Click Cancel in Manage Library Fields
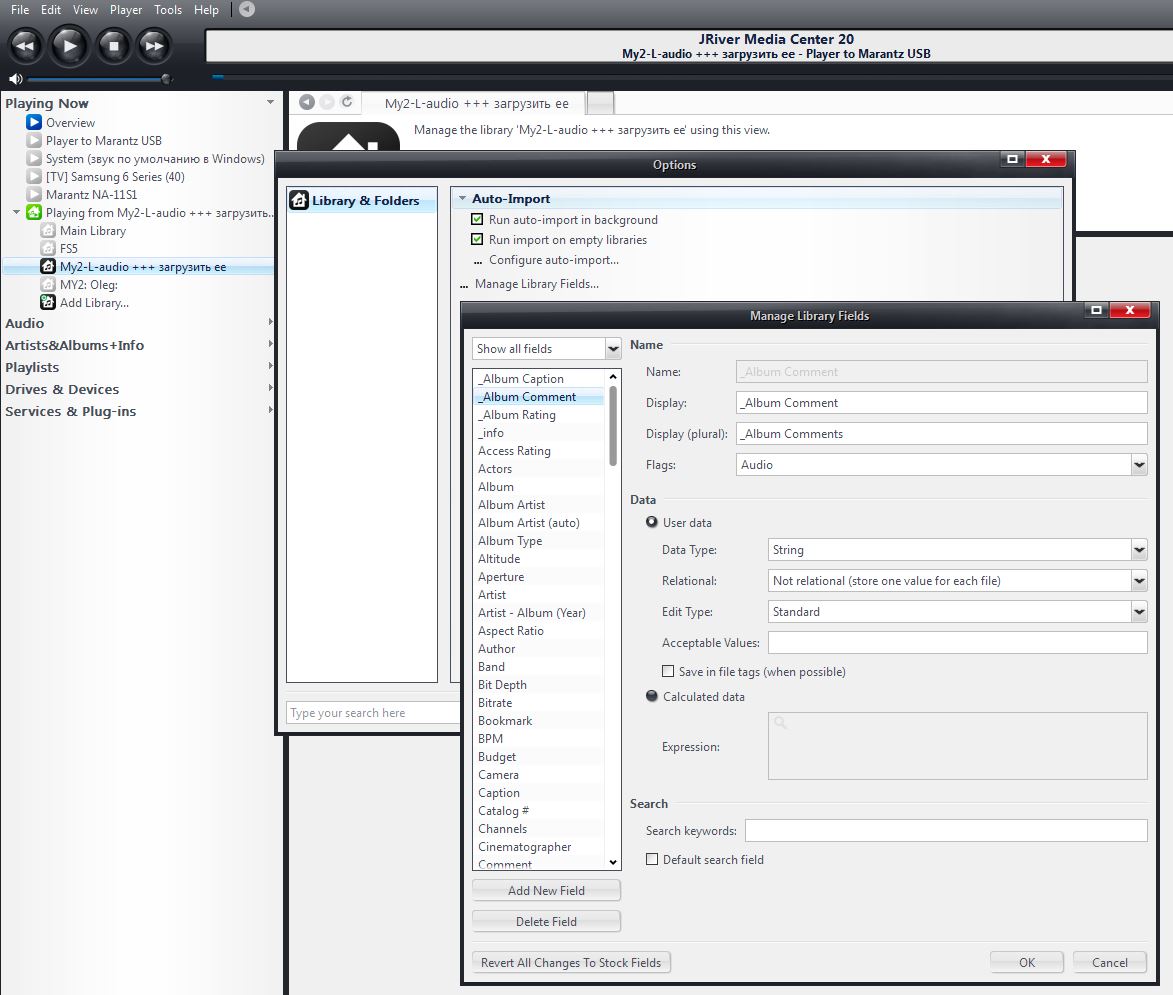1173x995 pixels. tap(1109, 962)
